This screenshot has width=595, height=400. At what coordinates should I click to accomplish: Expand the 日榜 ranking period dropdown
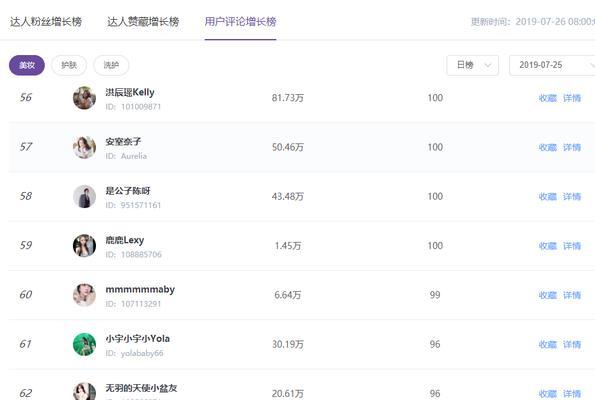[x=472, y=65]
